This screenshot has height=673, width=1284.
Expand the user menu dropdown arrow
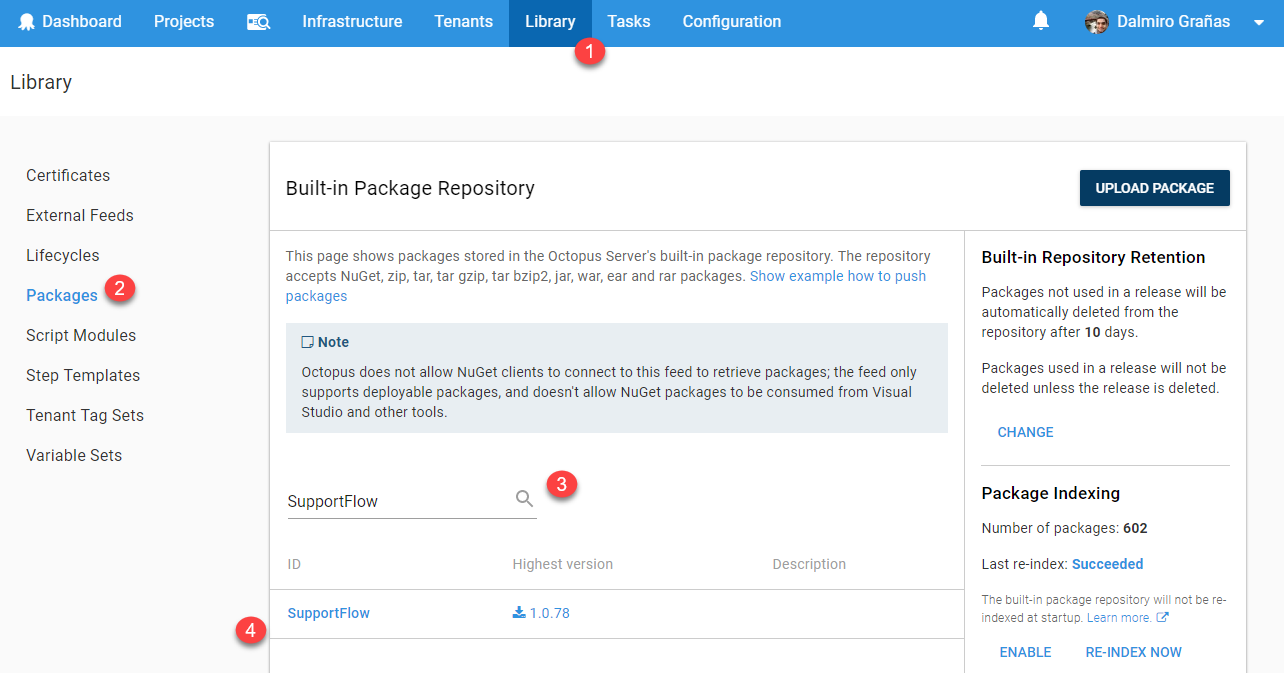click(1258, 23)
